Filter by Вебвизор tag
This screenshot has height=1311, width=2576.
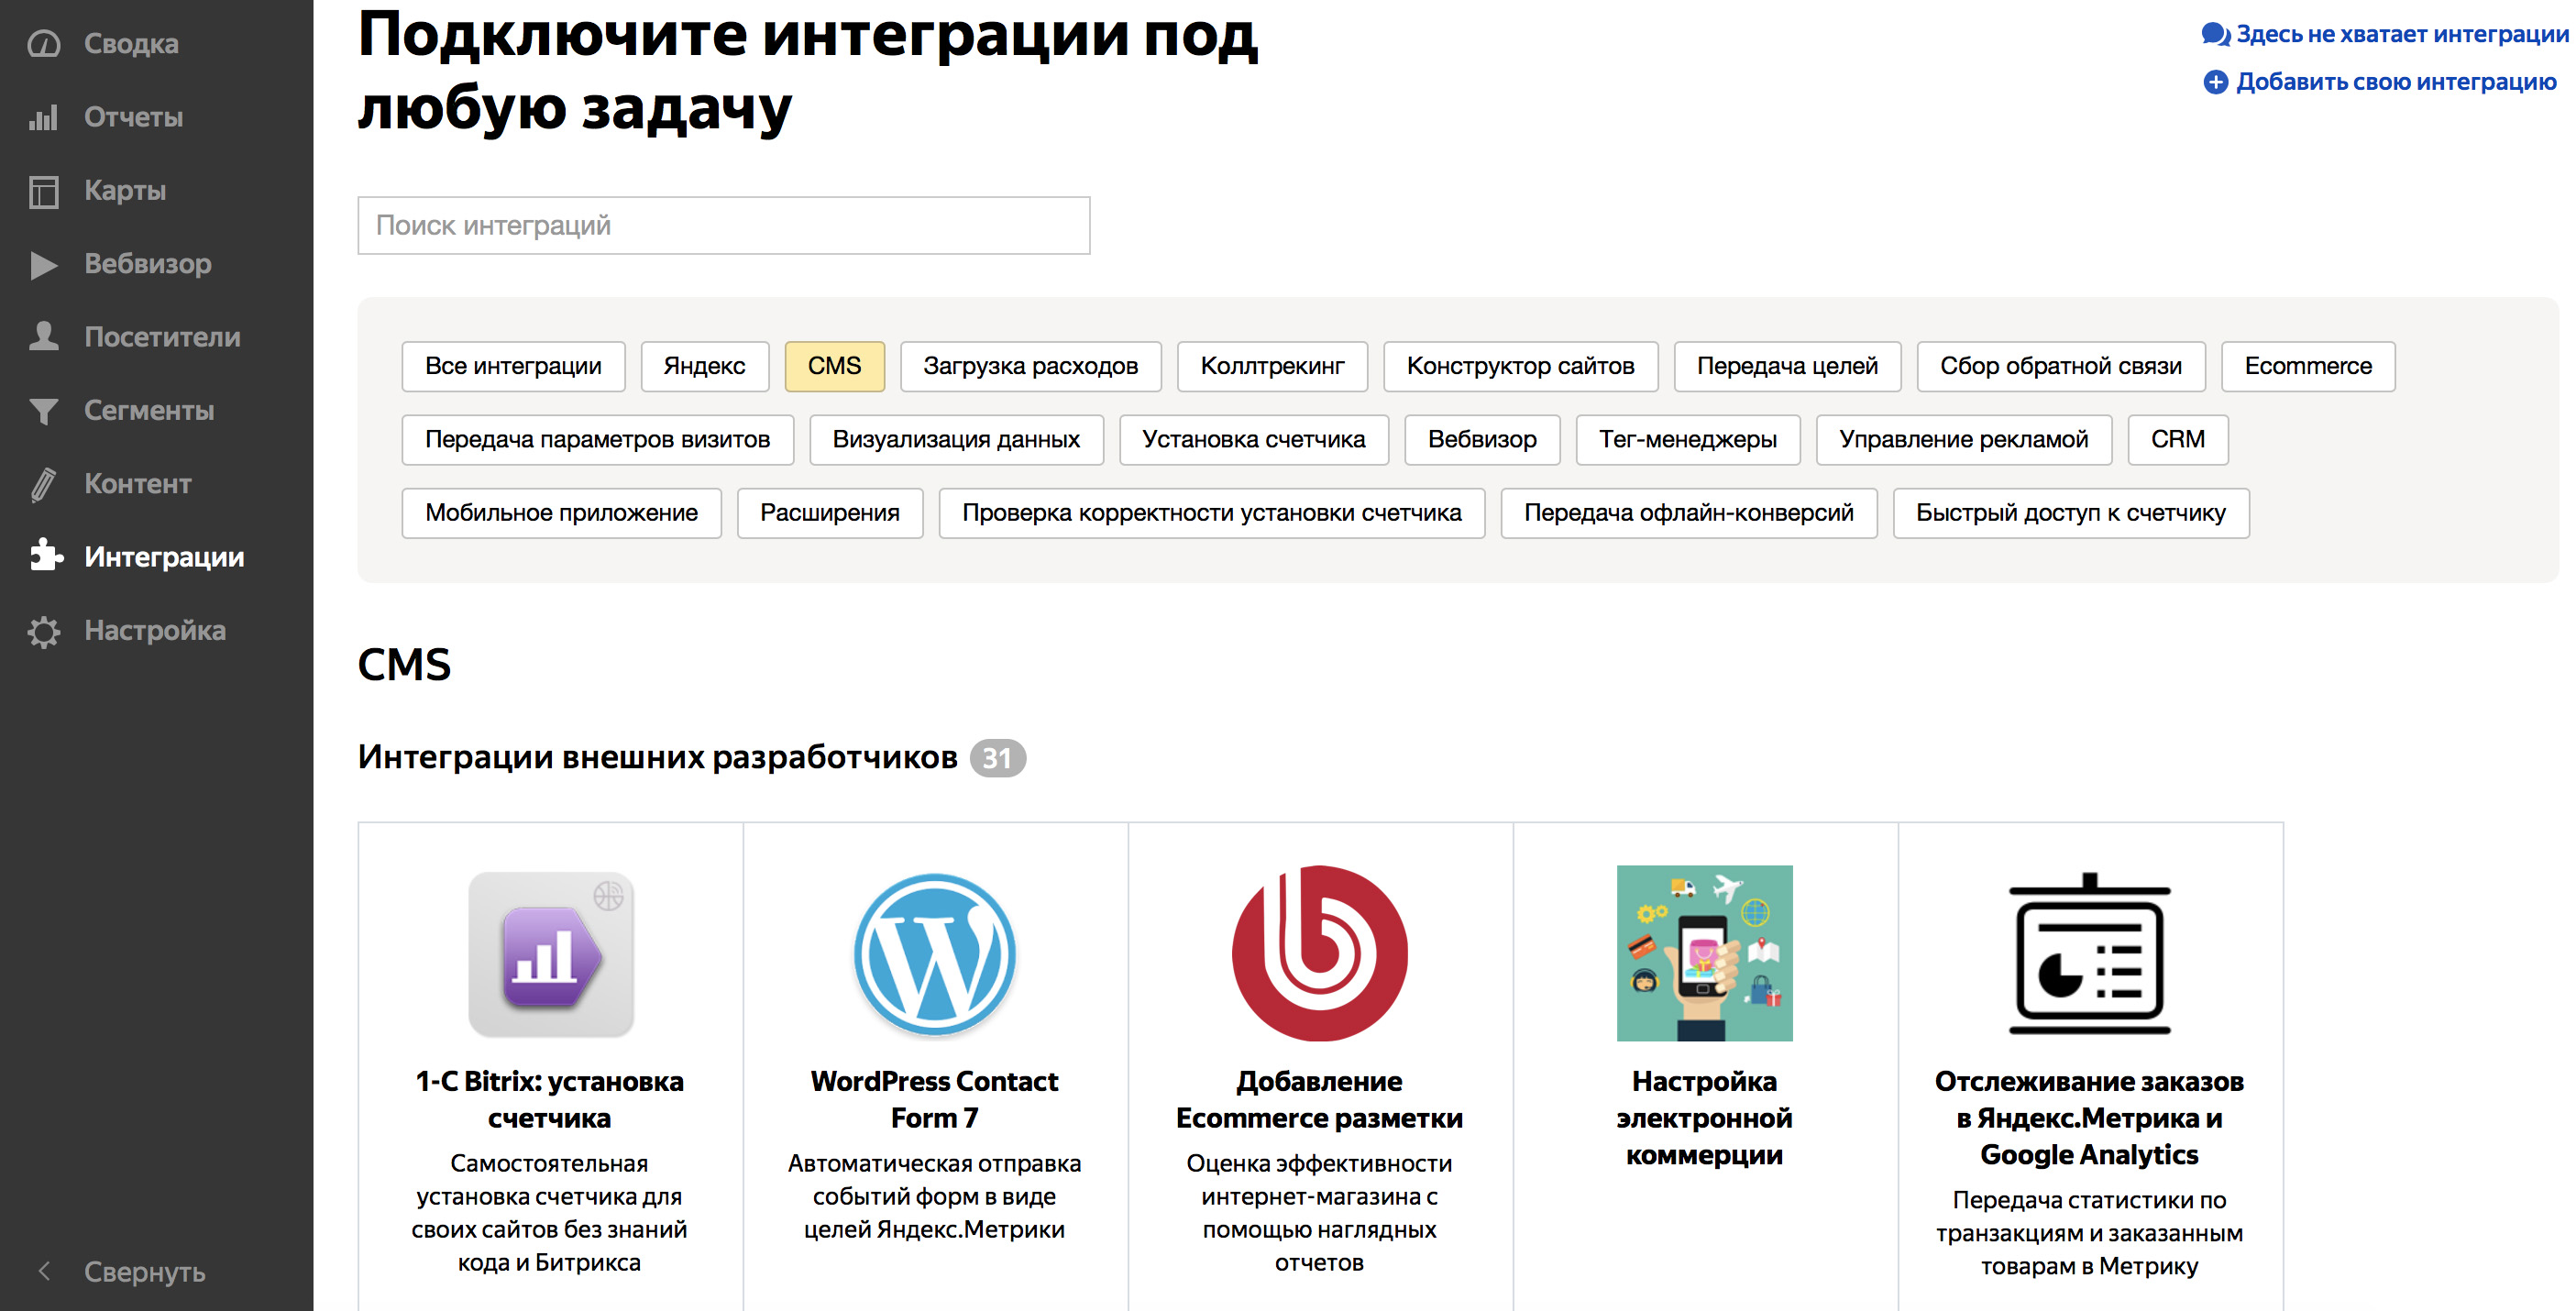[1482, 439]
